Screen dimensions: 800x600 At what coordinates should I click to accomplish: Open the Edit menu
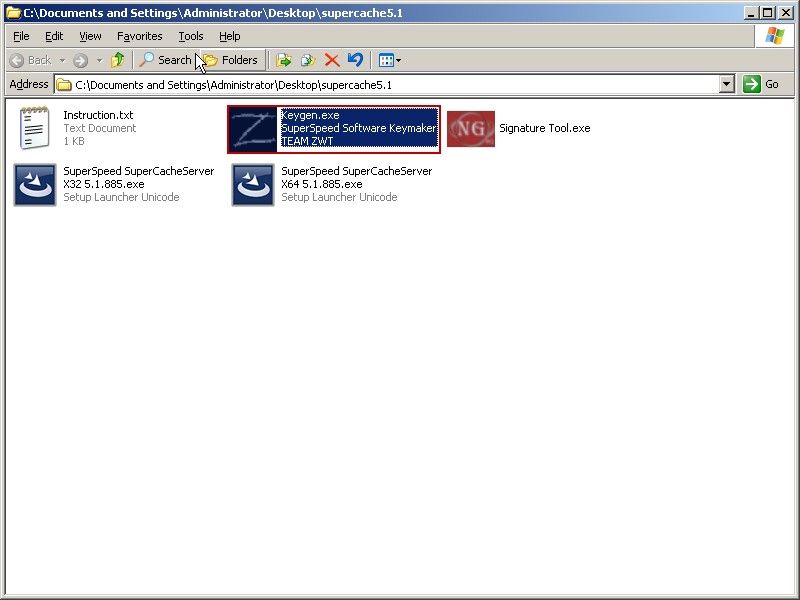[x=54, y=36]
